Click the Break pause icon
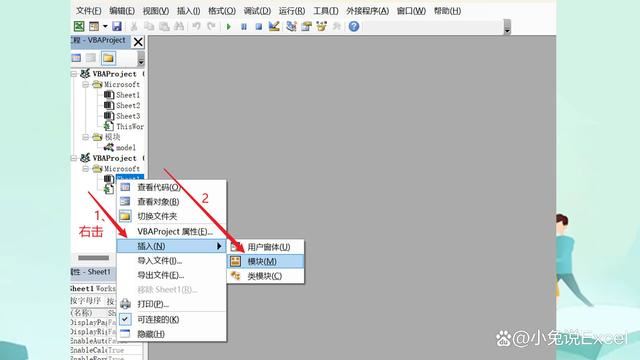This screenshot has height=360, width=640. (x=244, y=27)
